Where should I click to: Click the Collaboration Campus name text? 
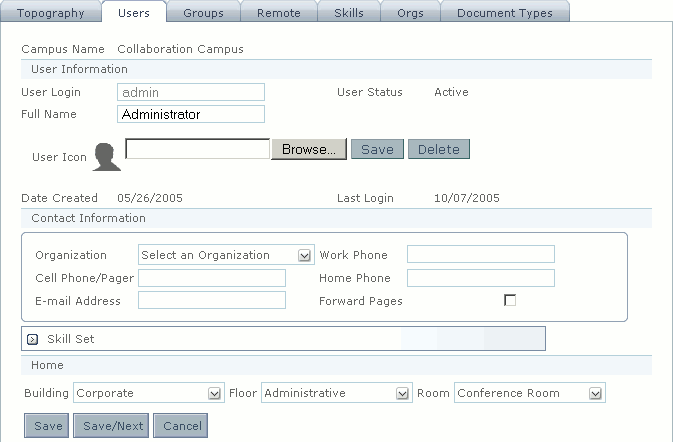pos(180,49)
